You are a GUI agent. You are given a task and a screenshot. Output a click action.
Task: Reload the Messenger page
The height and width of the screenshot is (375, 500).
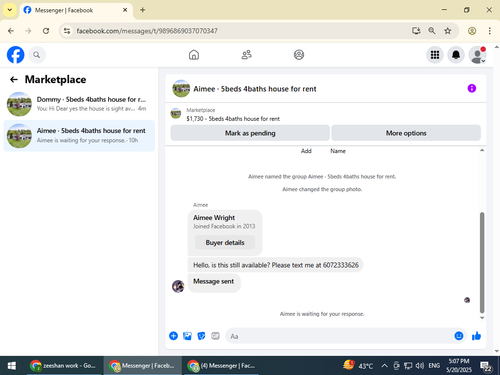point(46,31)
